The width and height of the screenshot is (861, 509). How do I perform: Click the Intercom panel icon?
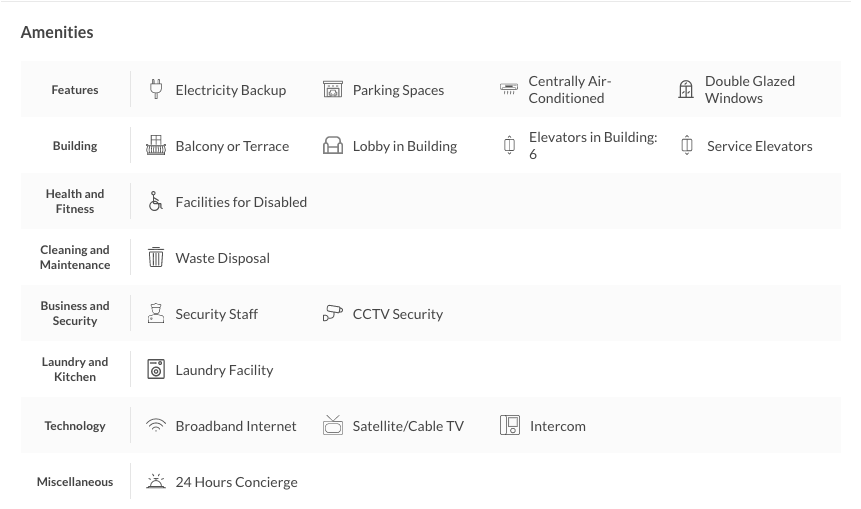[x=510, y=426]
